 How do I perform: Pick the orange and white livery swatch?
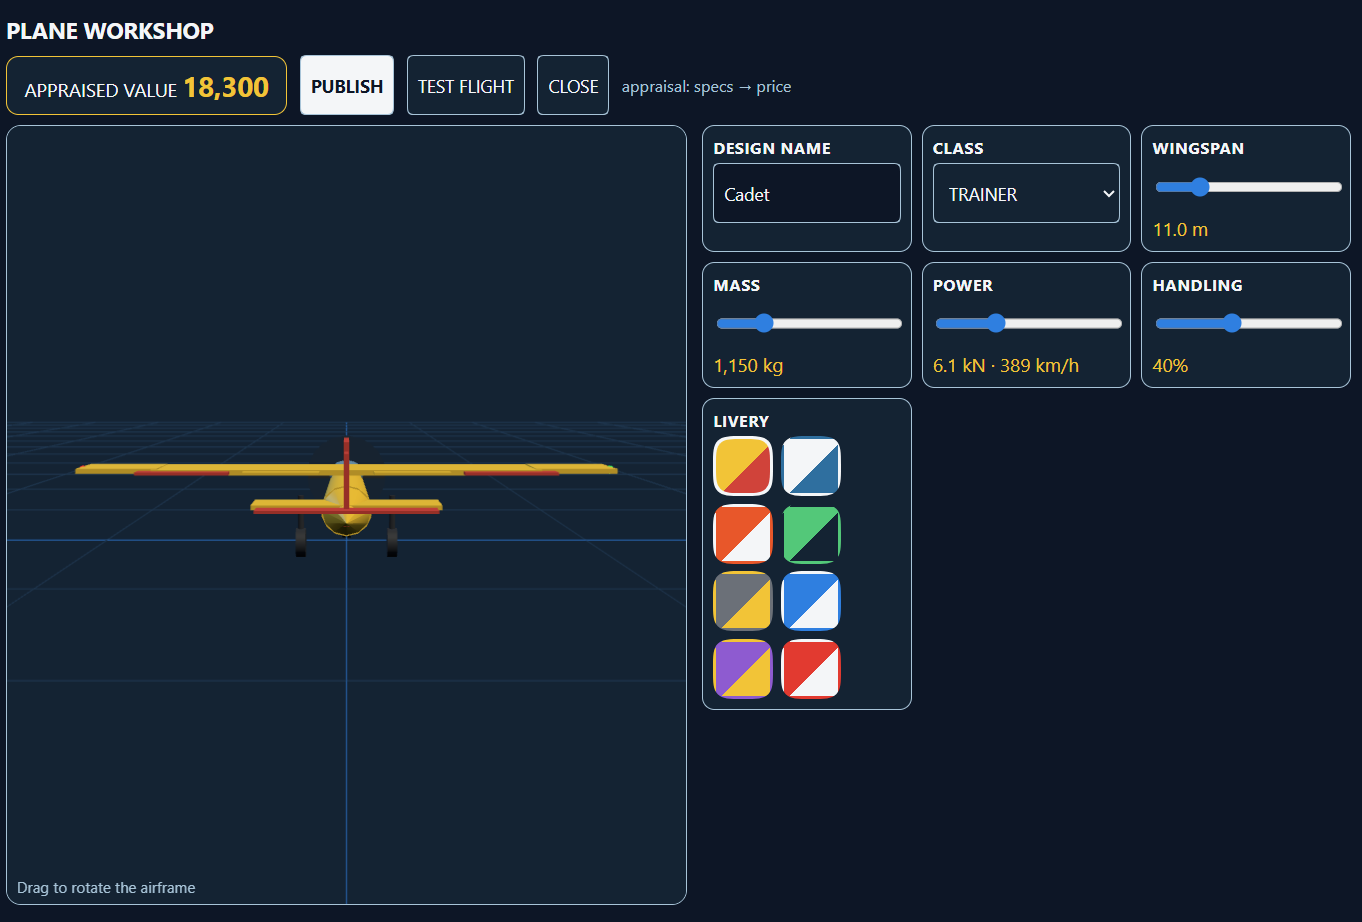coord(743,534)
